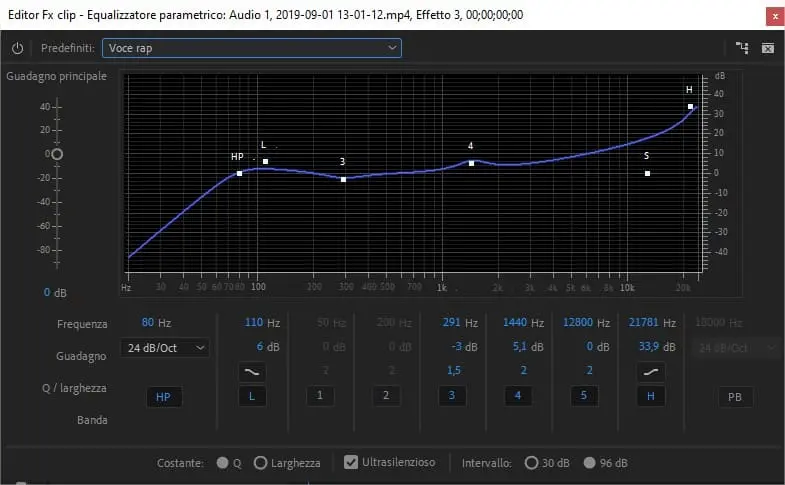Click the channel map routing icon

tap(742, 48)
